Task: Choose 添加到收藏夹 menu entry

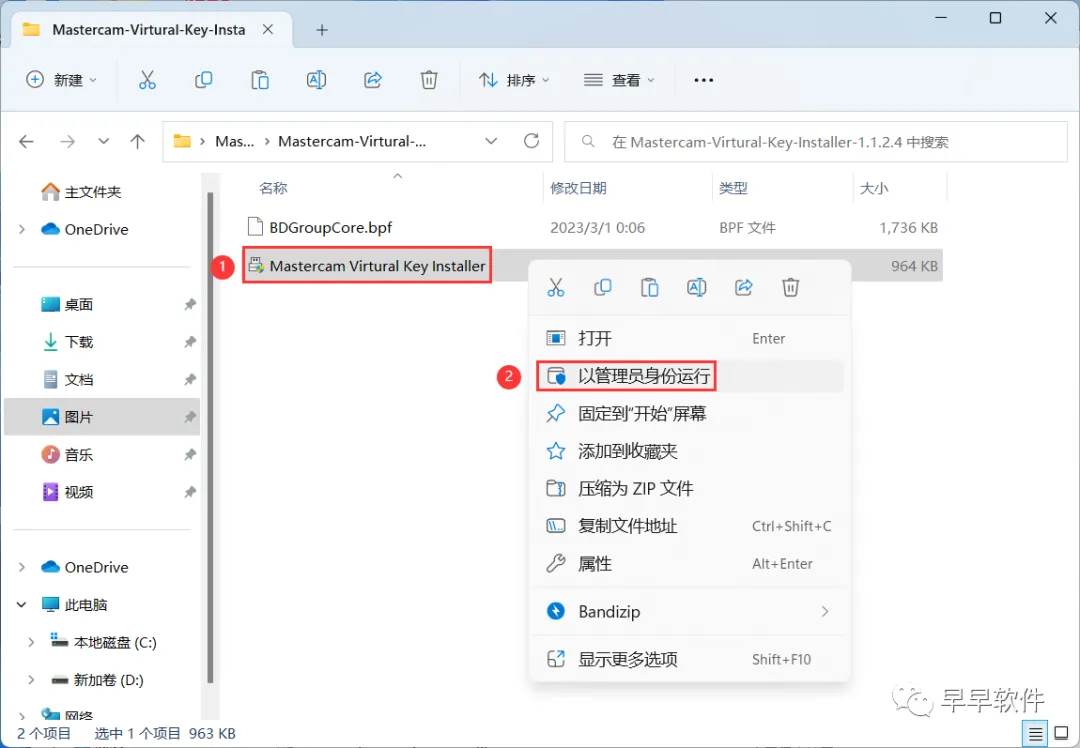Action: point(689,451)
